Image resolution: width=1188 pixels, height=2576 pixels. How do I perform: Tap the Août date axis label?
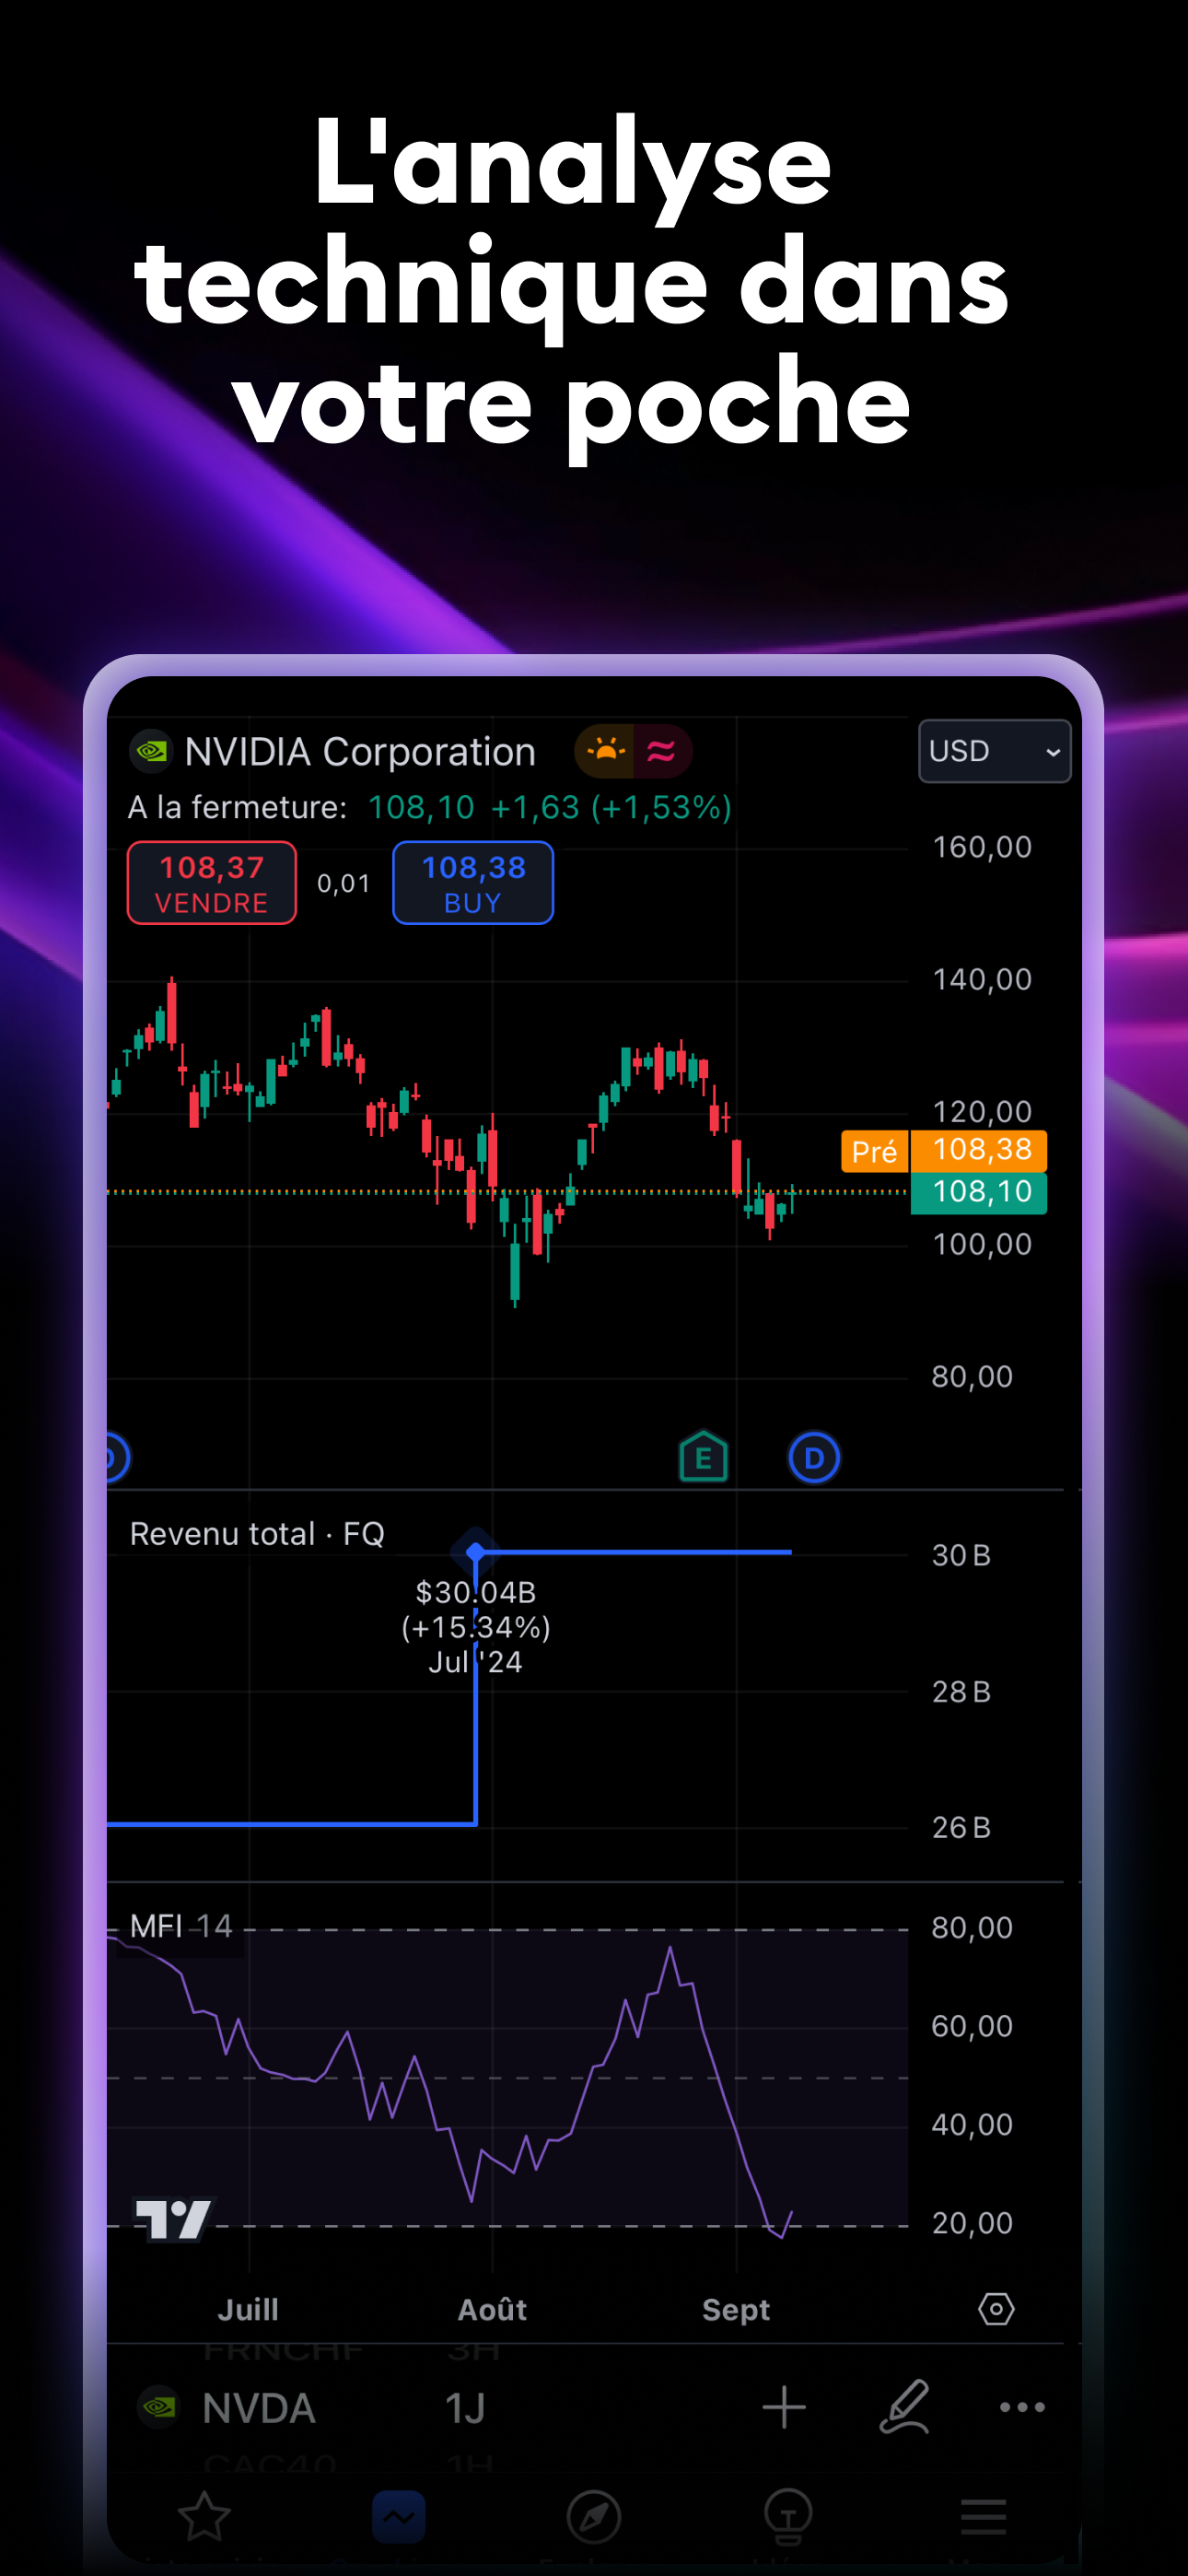492,2309
